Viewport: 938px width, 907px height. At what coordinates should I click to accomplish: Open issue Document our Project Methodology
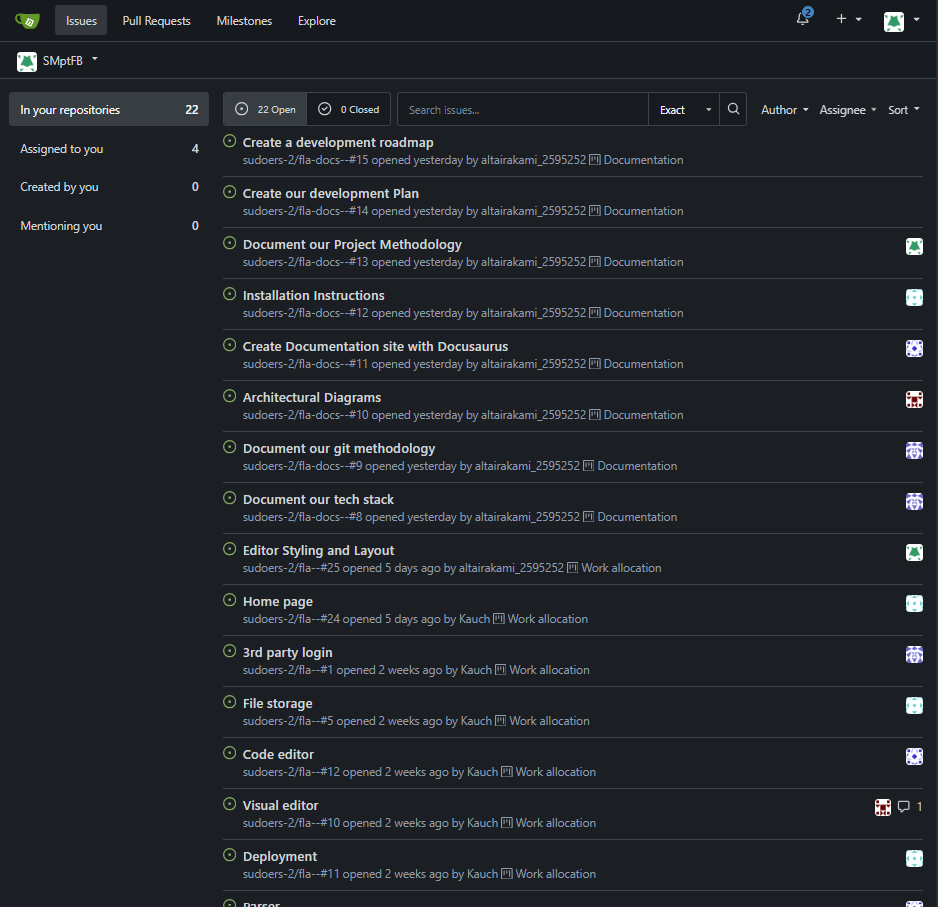tap(352, 244)
